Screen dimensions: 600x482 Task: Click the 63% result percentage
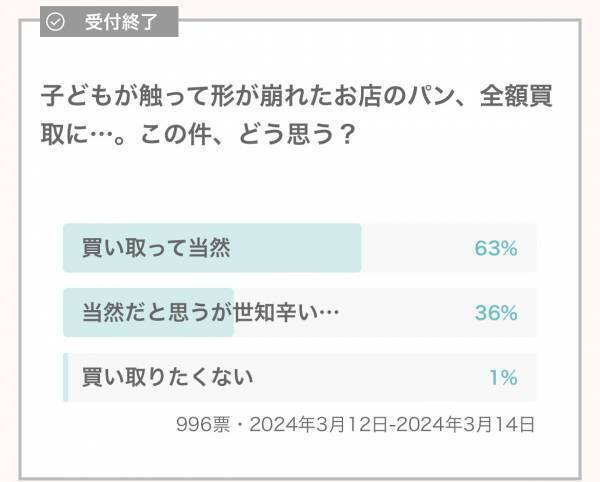pos(495,249)
